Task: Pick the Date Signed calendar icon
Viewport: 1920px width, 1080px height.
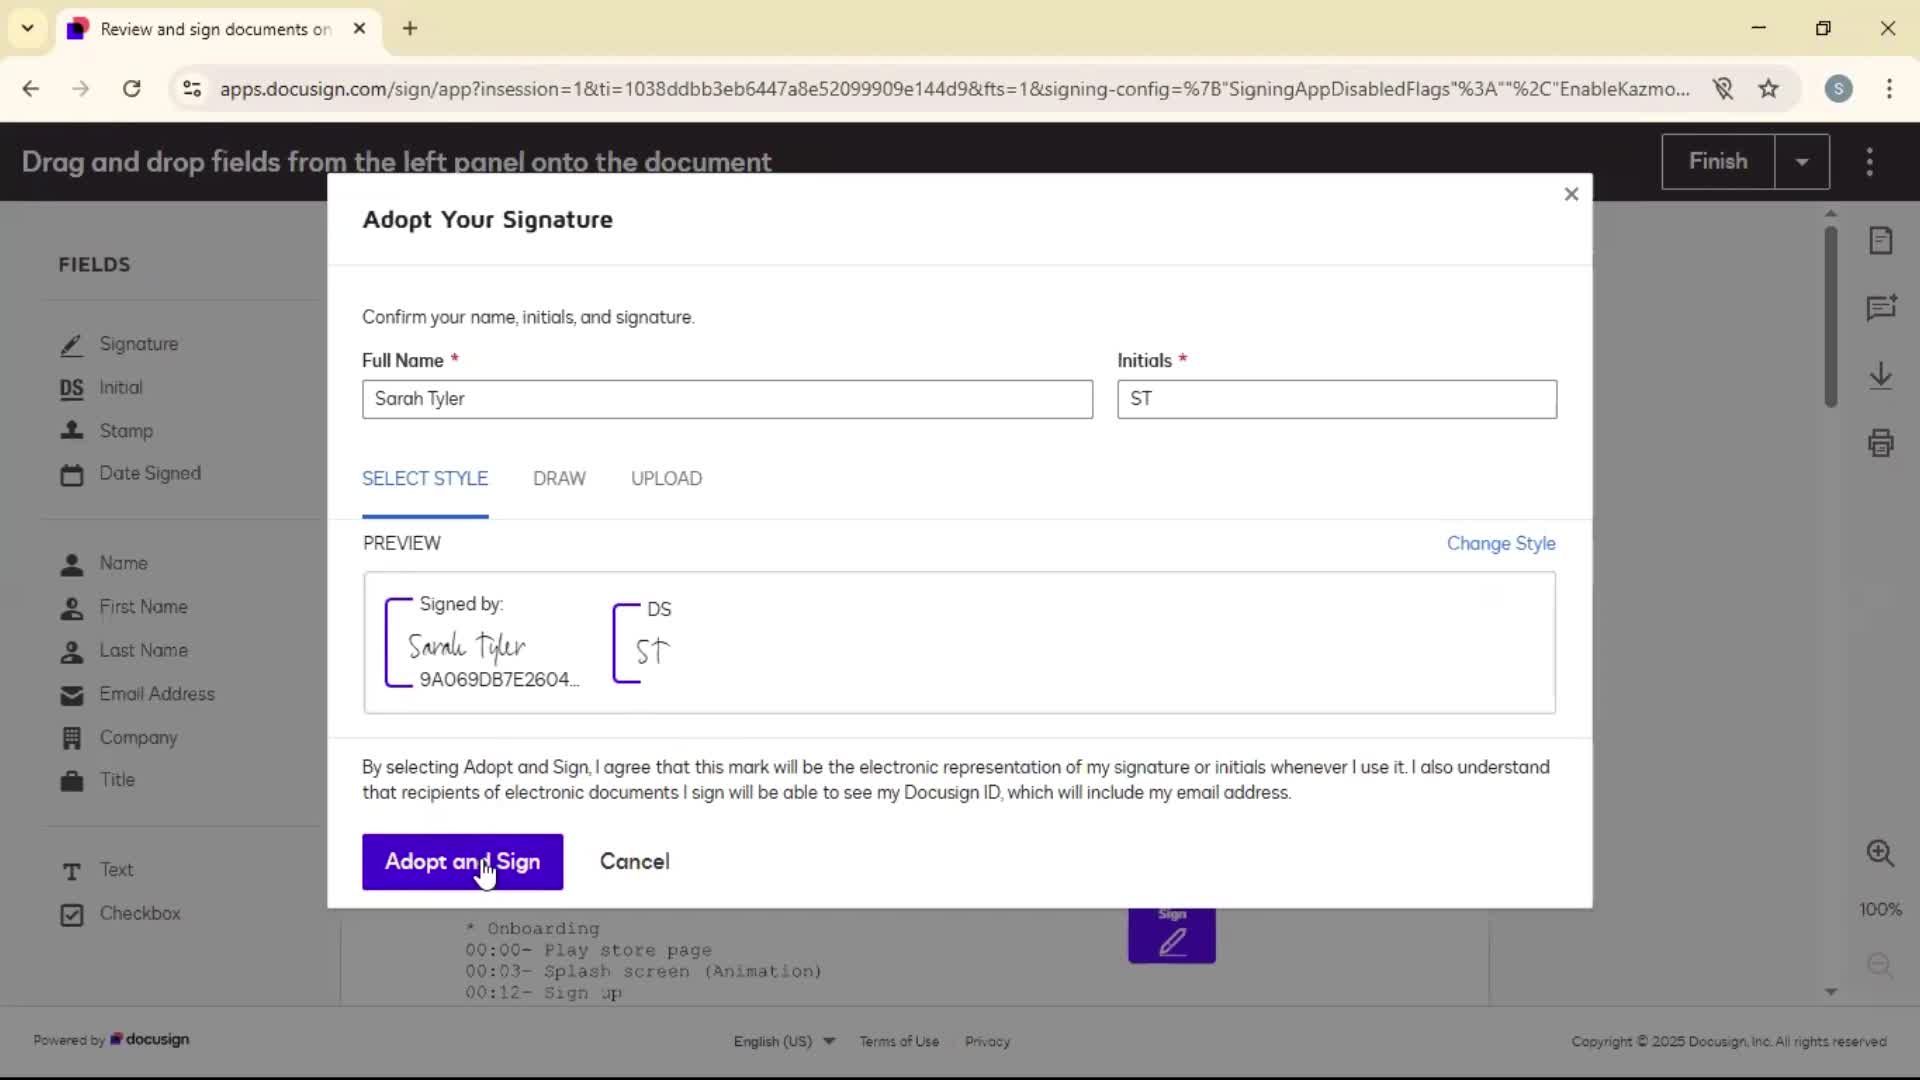Action: coord(71,475)
